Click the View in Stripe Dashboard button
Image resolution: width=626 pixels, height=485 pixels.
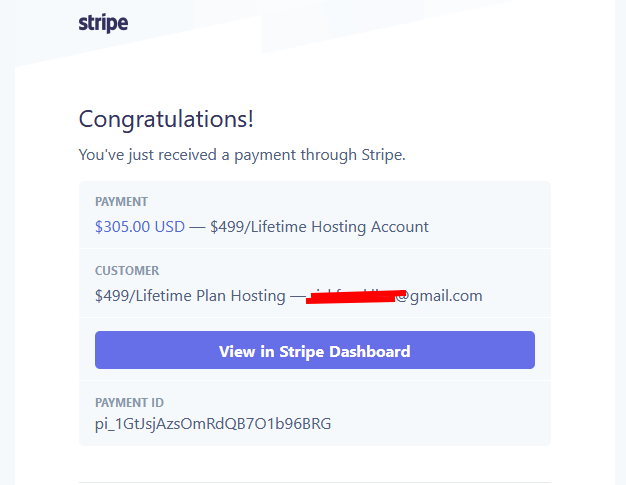(x=315, y=350)
